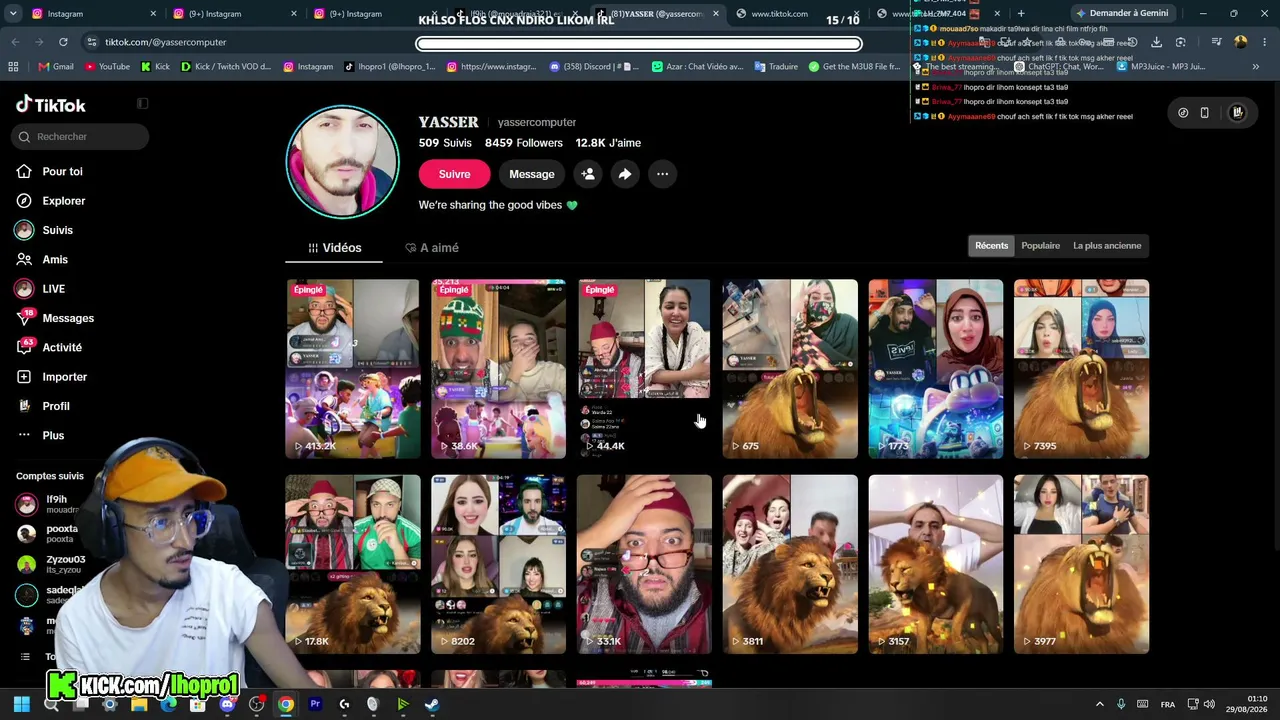Sort videos by La plus ancienne
The height and width of the screenshot is (720, 1280).
(1107, 246)
